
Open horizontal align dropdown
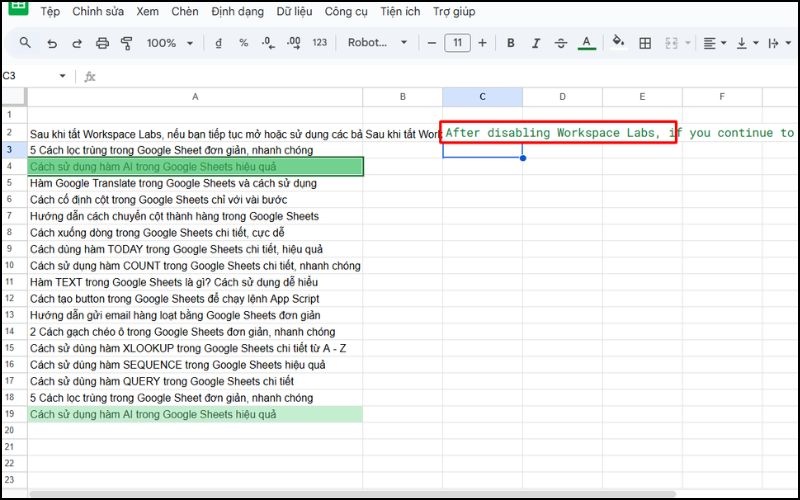[x=715, y=43]
